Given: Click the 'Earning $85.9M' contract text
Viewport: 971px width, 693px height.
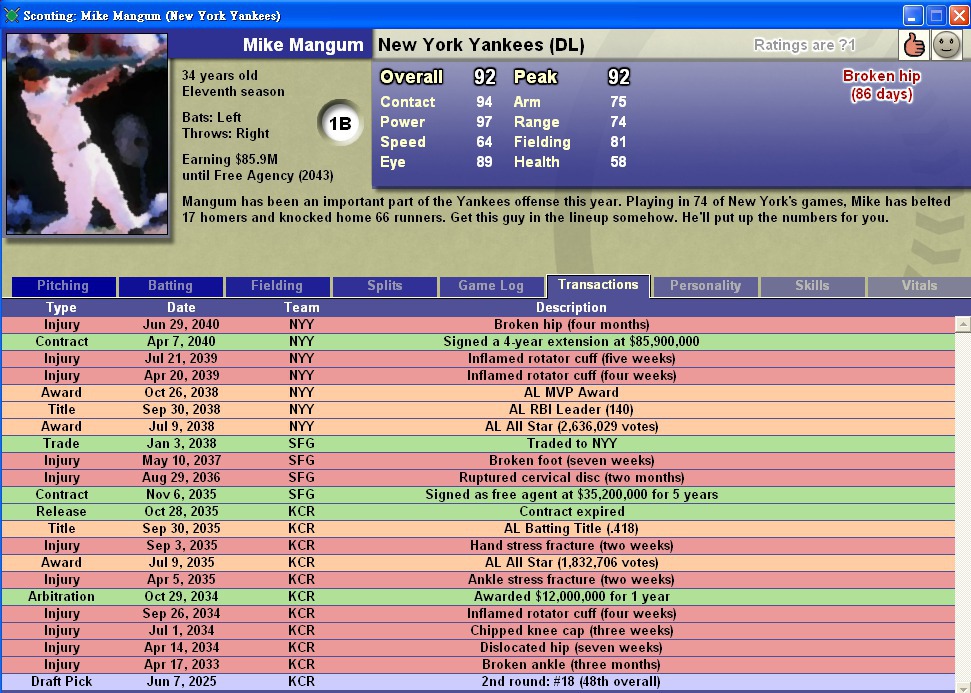Looking at the screenshot, I should tap(230, 160).
